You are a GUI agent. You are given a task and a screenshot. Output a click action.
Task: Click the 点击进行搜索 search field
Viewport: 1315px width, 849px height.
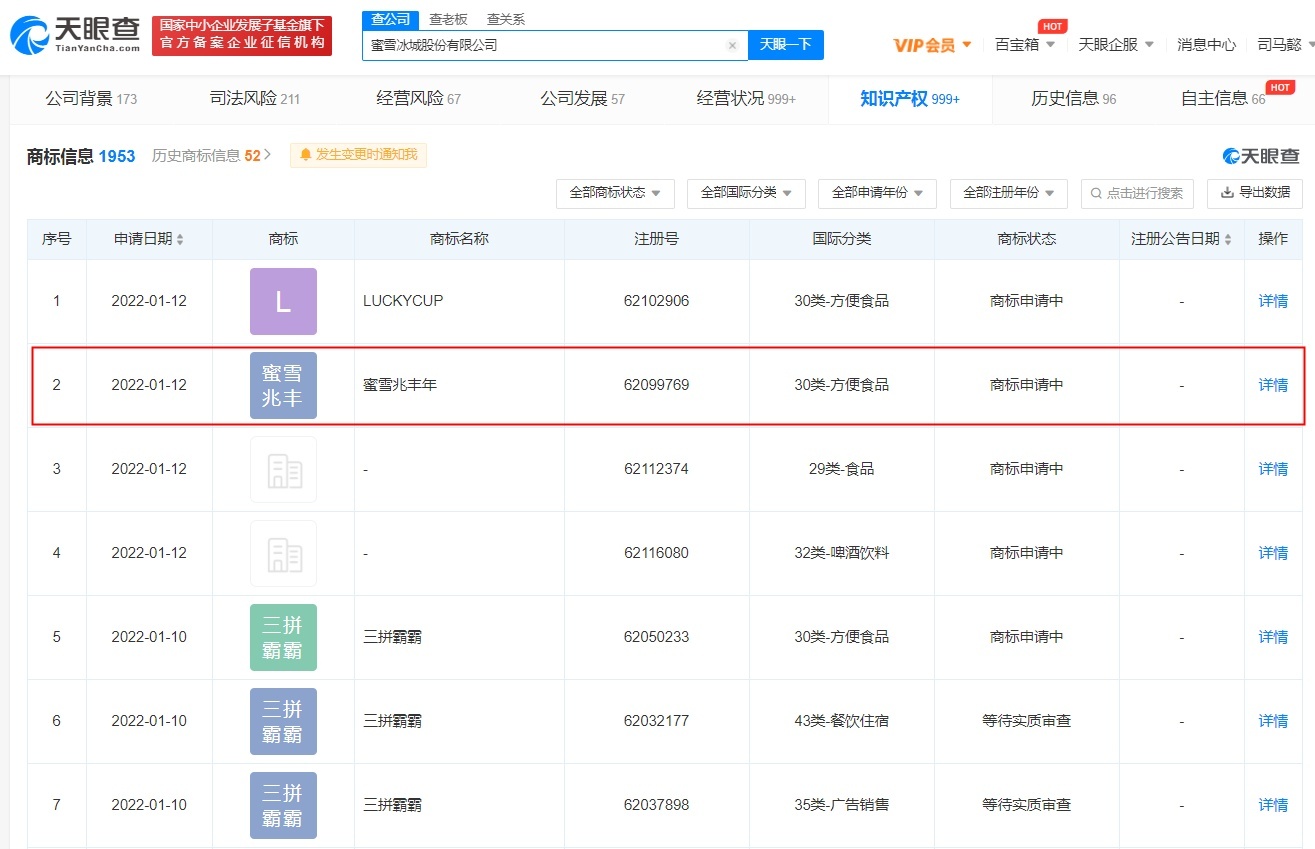click(1138, 193)
